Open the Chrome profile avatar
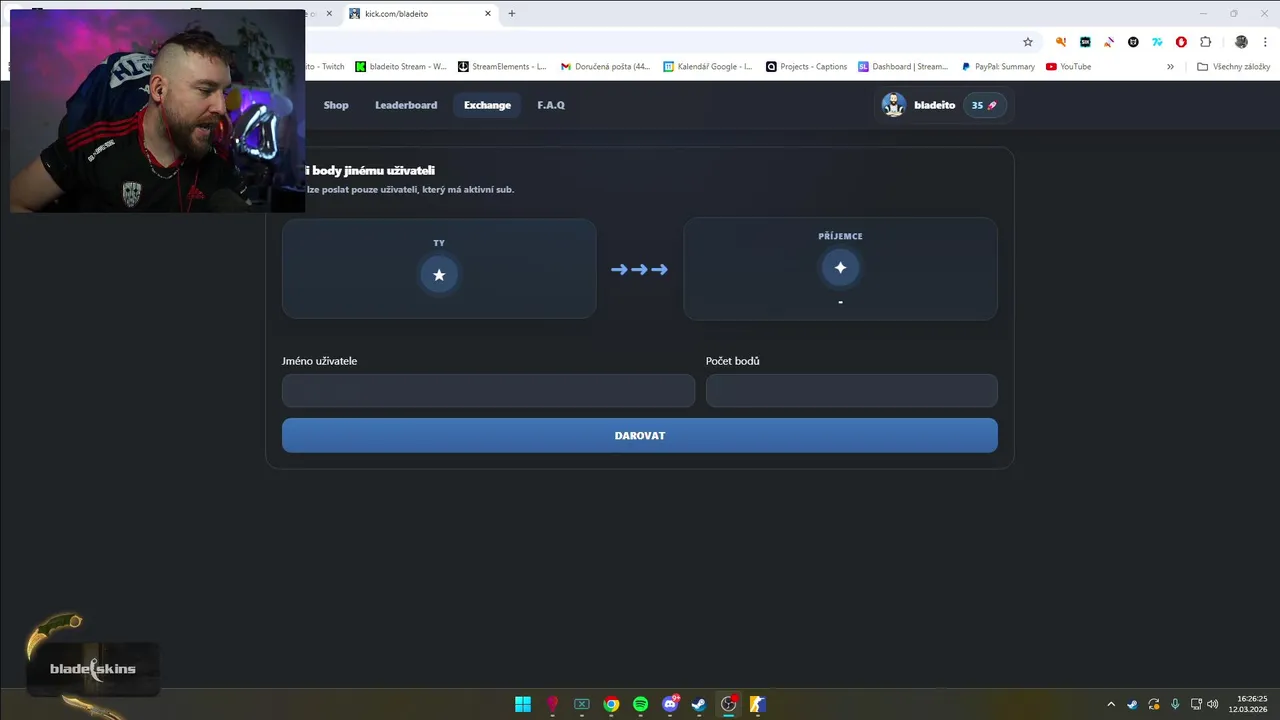 1241,42
